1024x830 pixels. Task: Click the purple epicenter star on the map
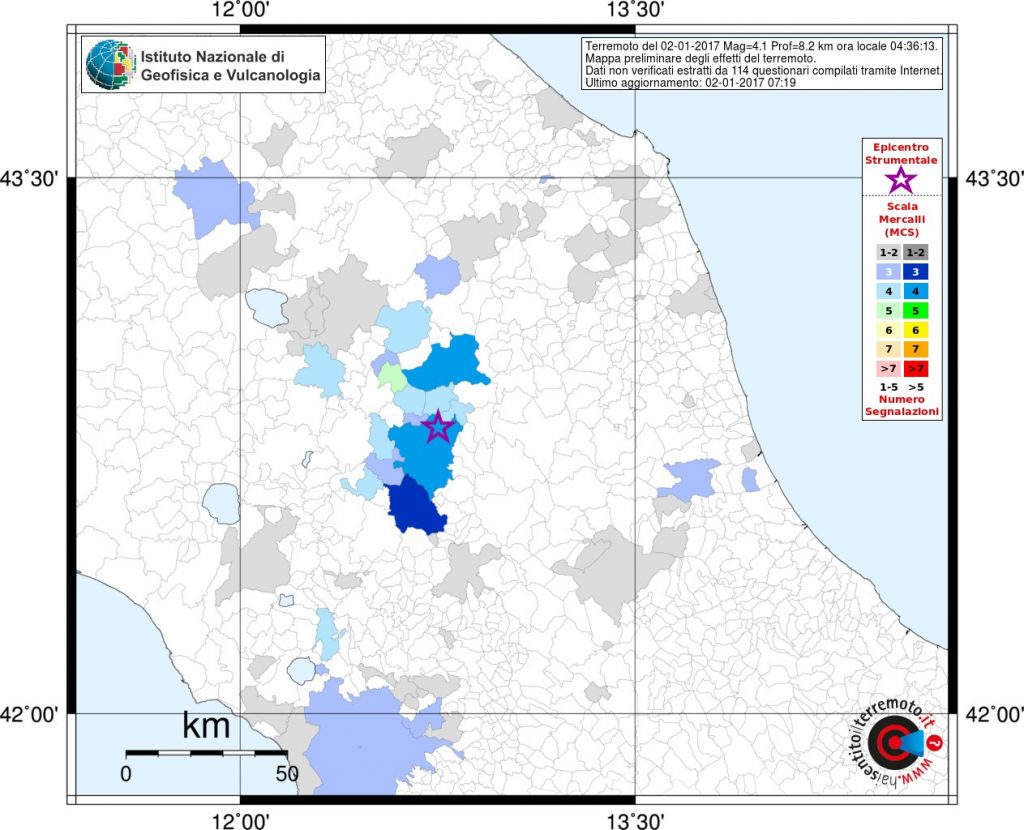click(438, 427)
